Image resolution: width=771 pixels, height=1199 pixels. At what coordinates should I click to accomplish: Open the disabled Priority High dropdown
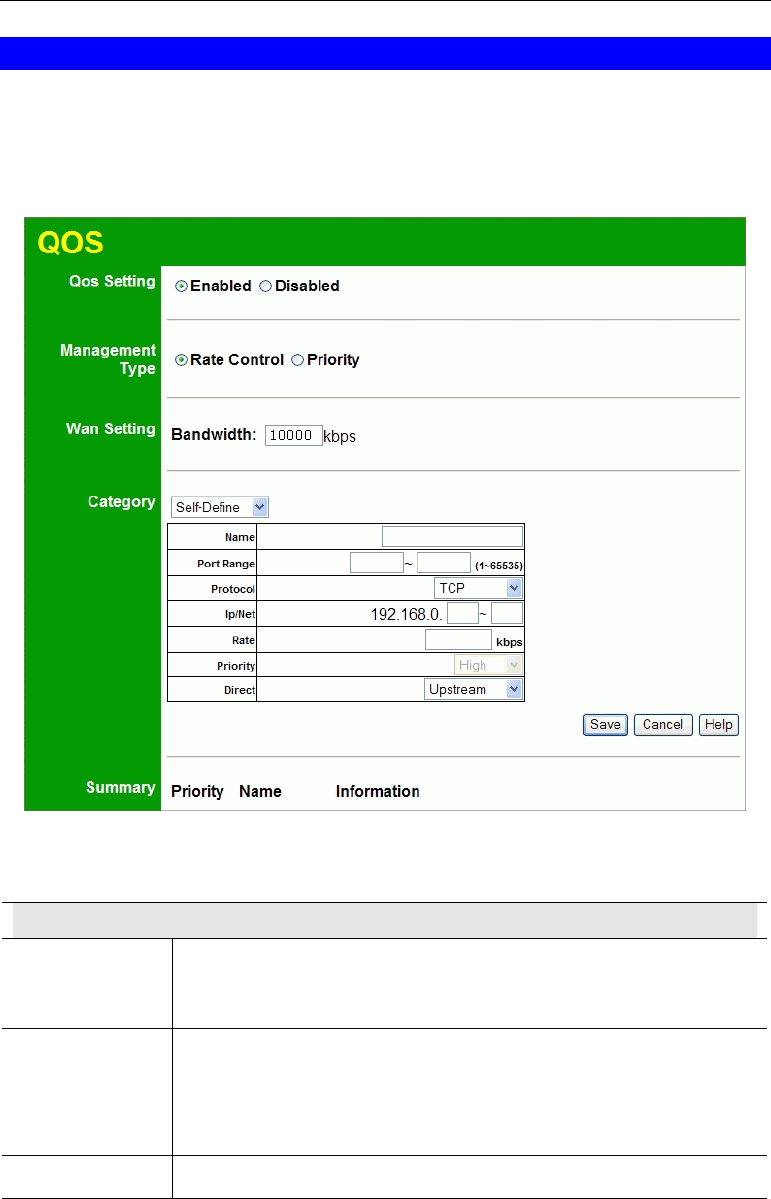488,665
